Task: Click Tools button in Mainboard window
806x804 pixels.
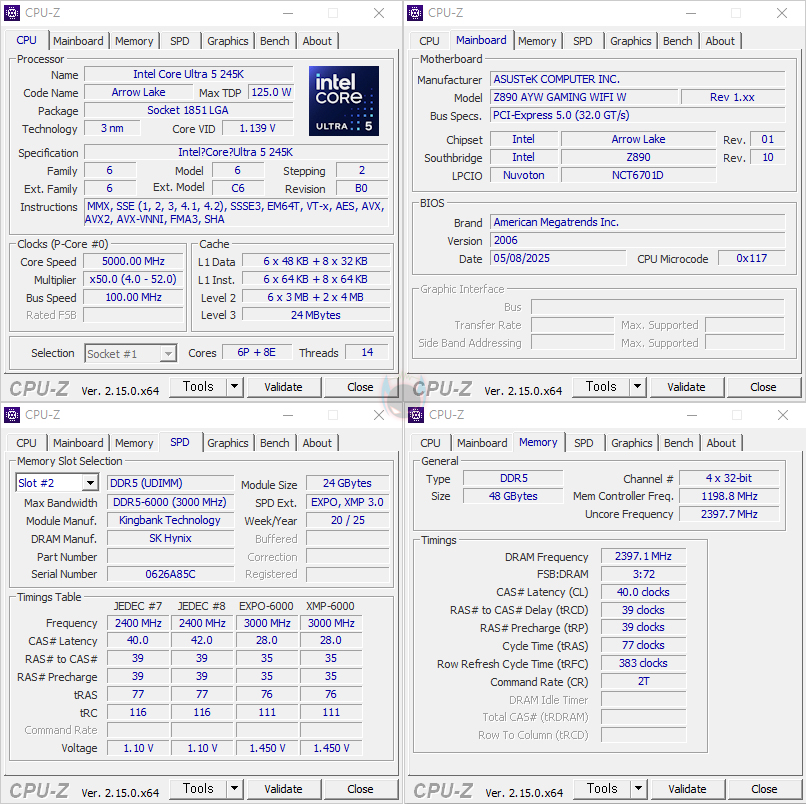Action: [x=601, y=387]
